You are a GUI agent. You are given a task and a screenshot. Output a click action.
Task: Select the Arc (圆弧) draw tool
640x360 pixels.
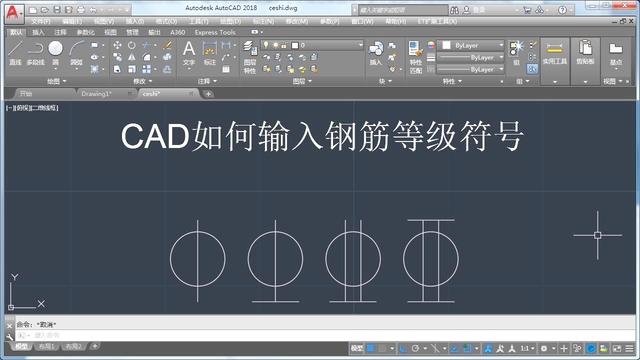tap(76, 53)
